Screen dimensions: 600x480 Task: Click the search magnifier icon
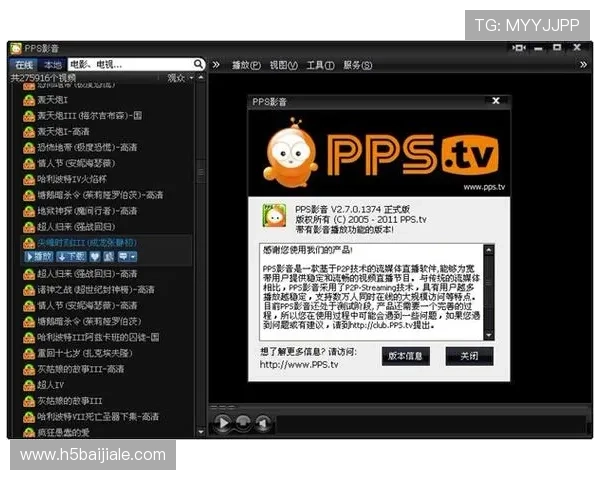198,64
